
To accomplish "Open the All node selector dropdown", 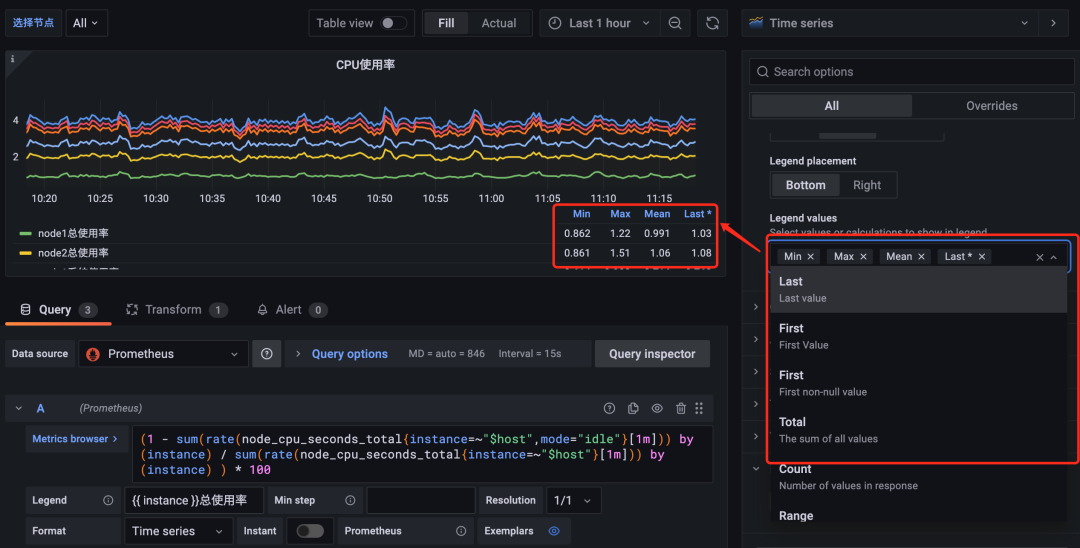I will tap(86, 23).
